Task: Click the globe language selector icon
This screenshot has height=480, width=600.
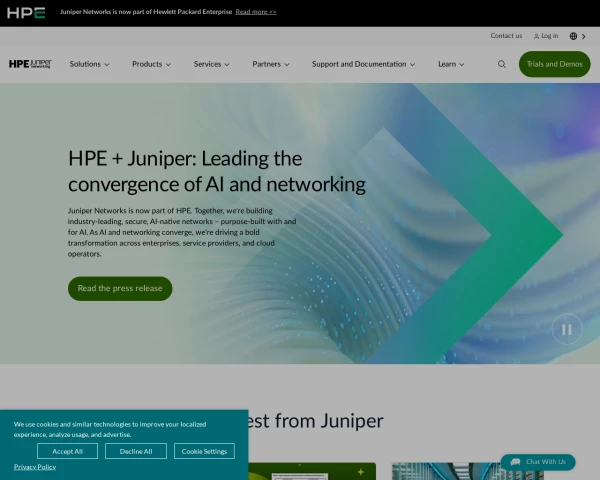Action: [x=573, y=36]
